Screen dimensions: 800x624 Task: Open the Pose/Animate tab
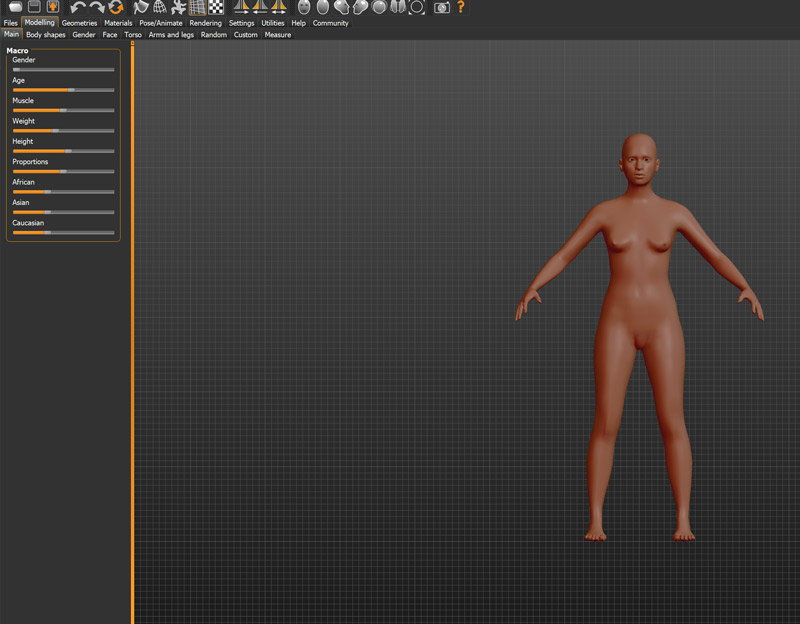(160, 22)
